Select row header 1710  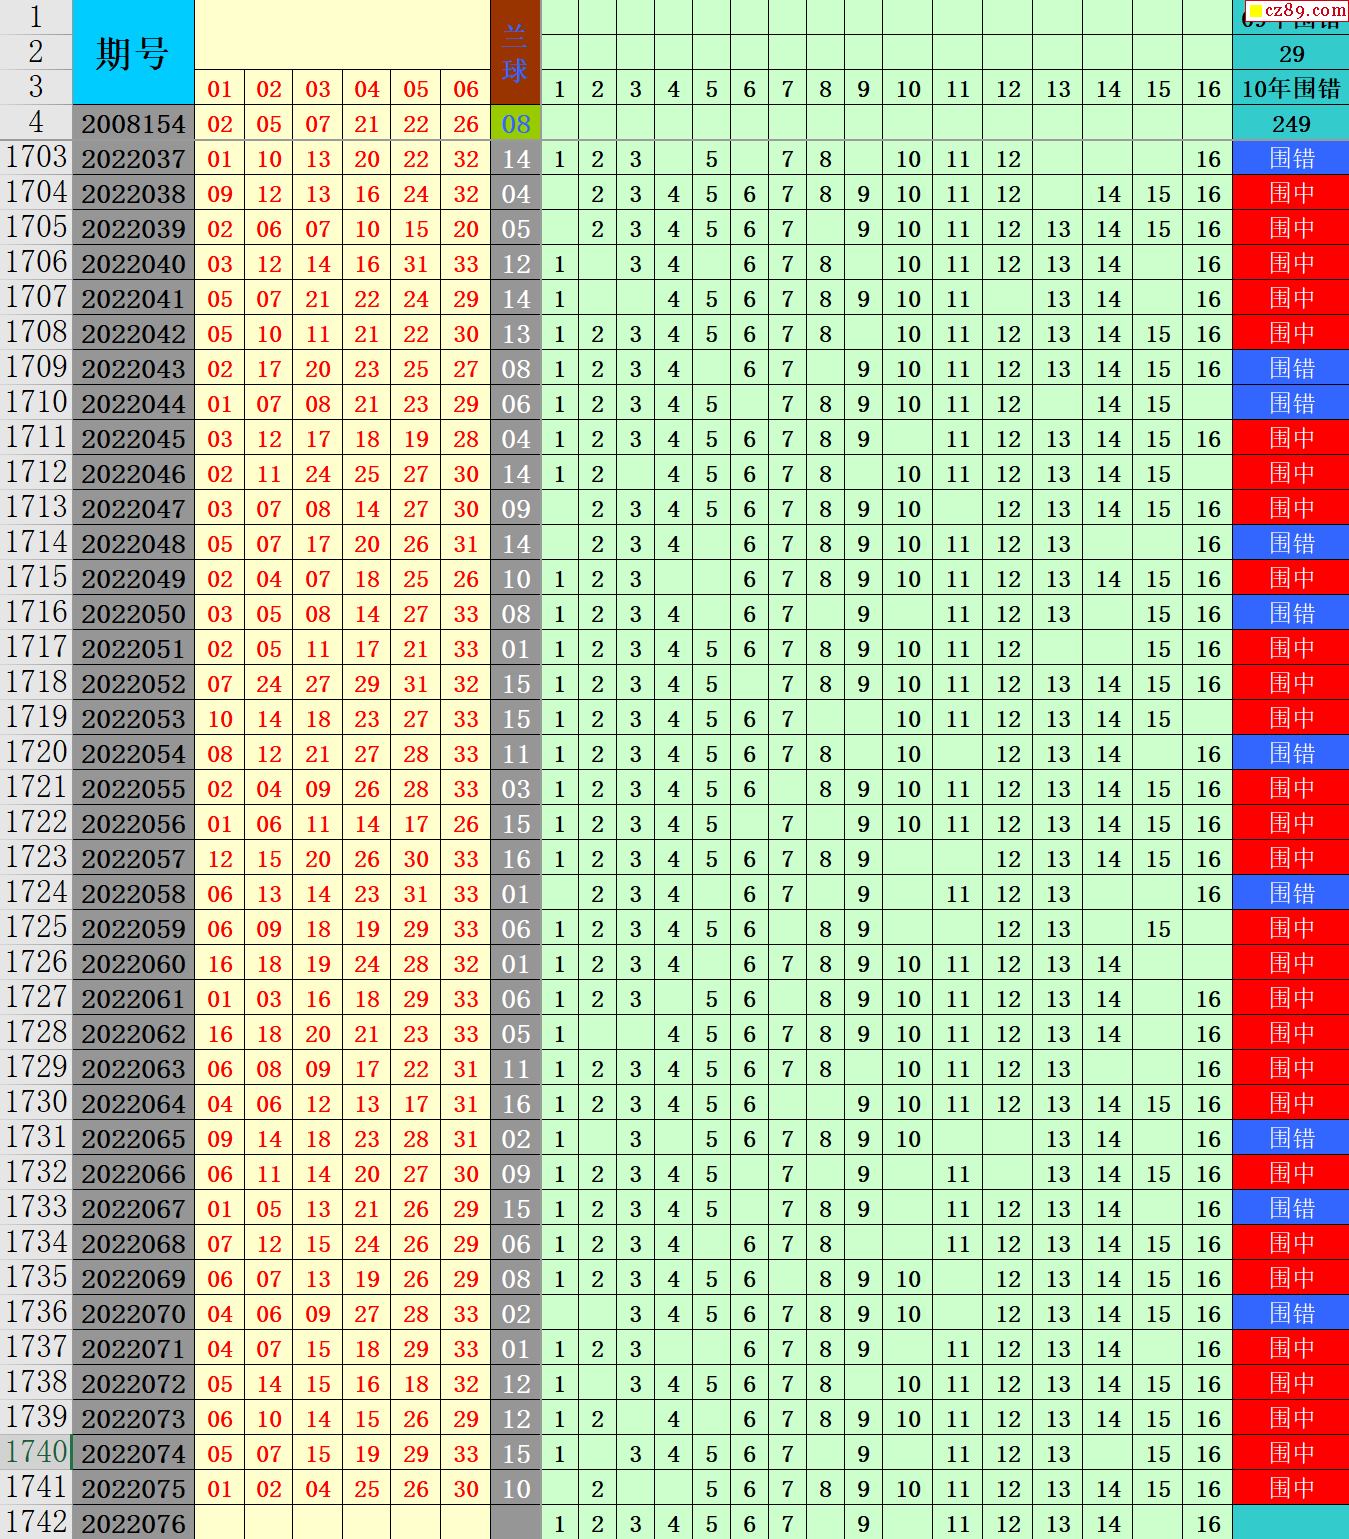coord(36,403)
